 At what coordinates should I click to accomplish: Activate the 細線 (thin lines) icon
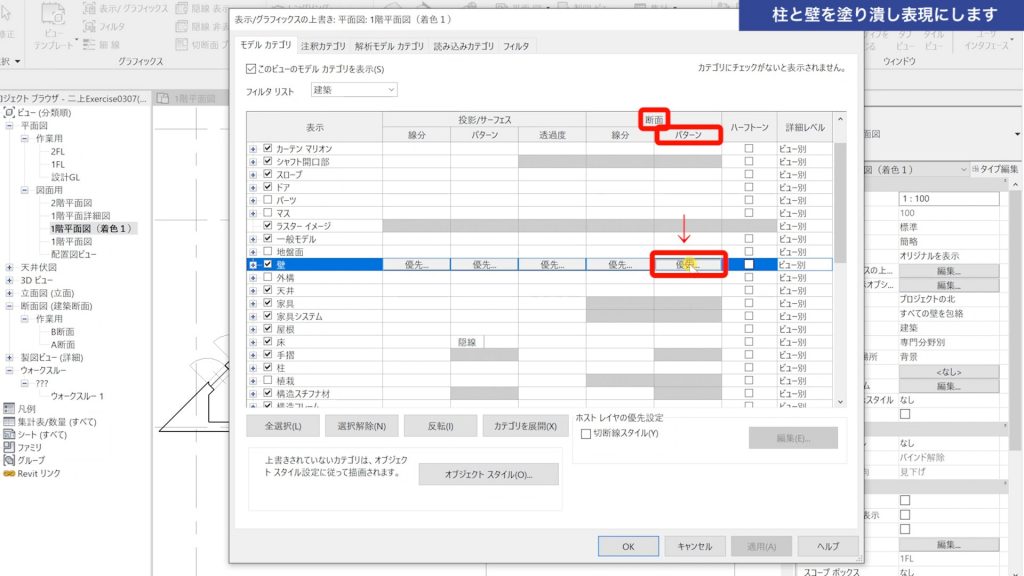(x=89, y=44)
